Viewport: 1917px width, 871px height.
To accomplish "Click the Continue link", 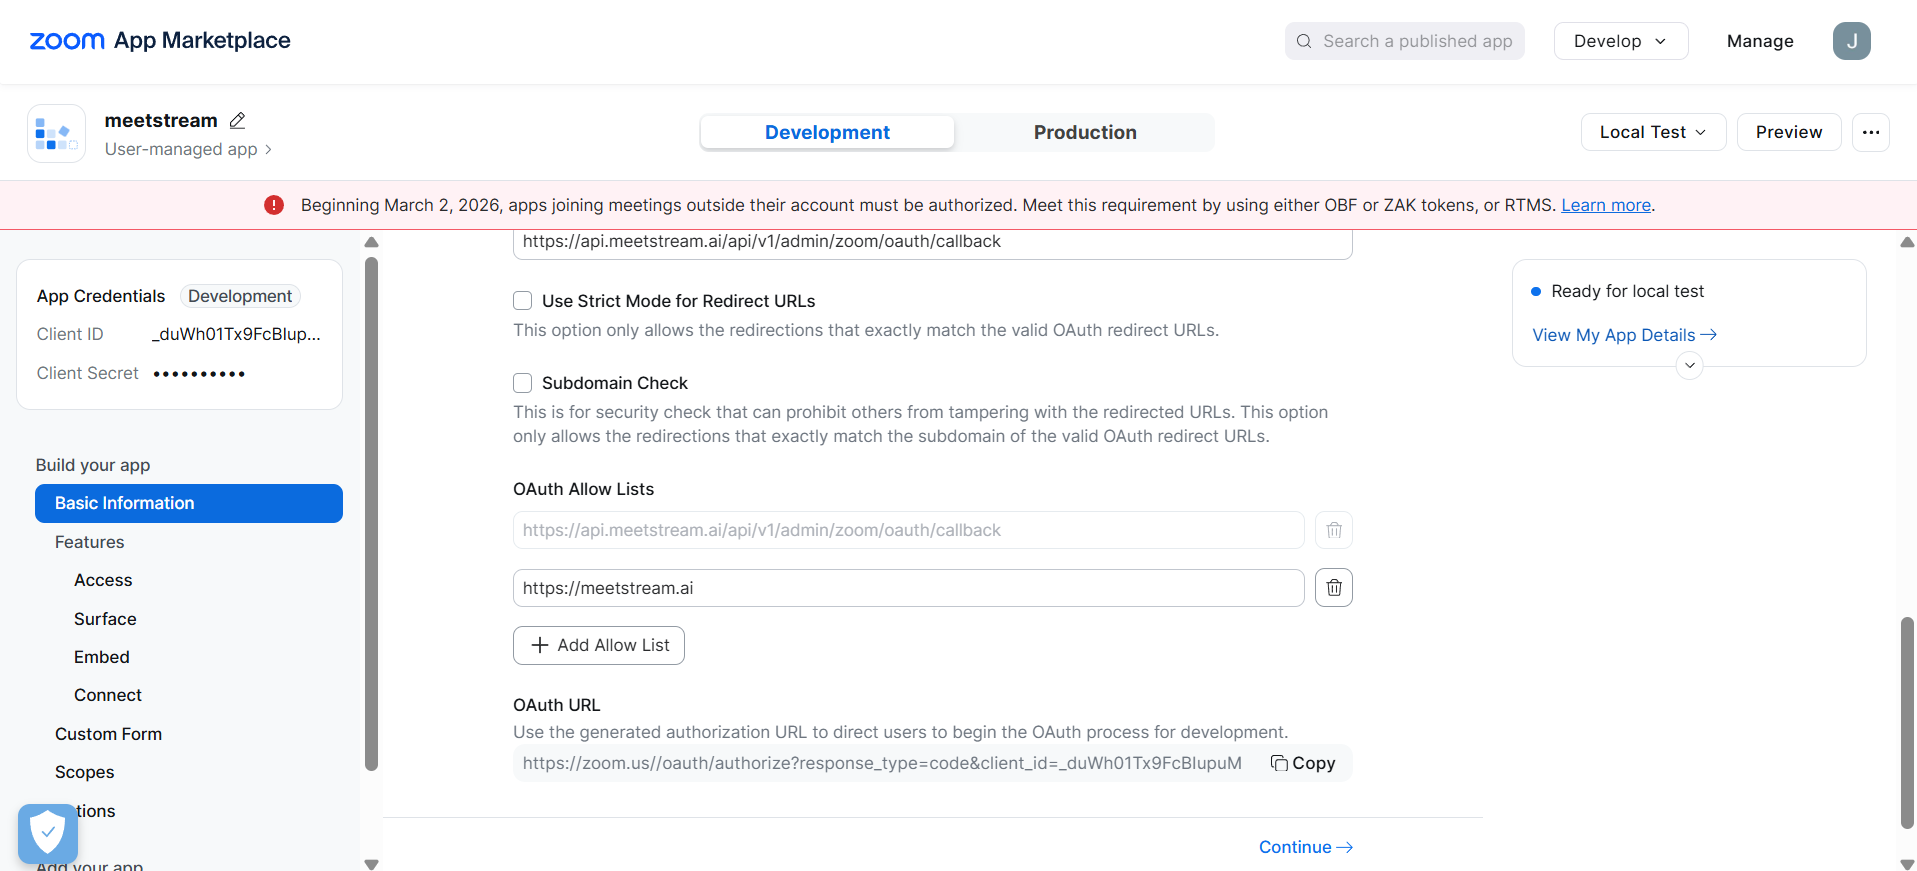I will coord(1305,847).
